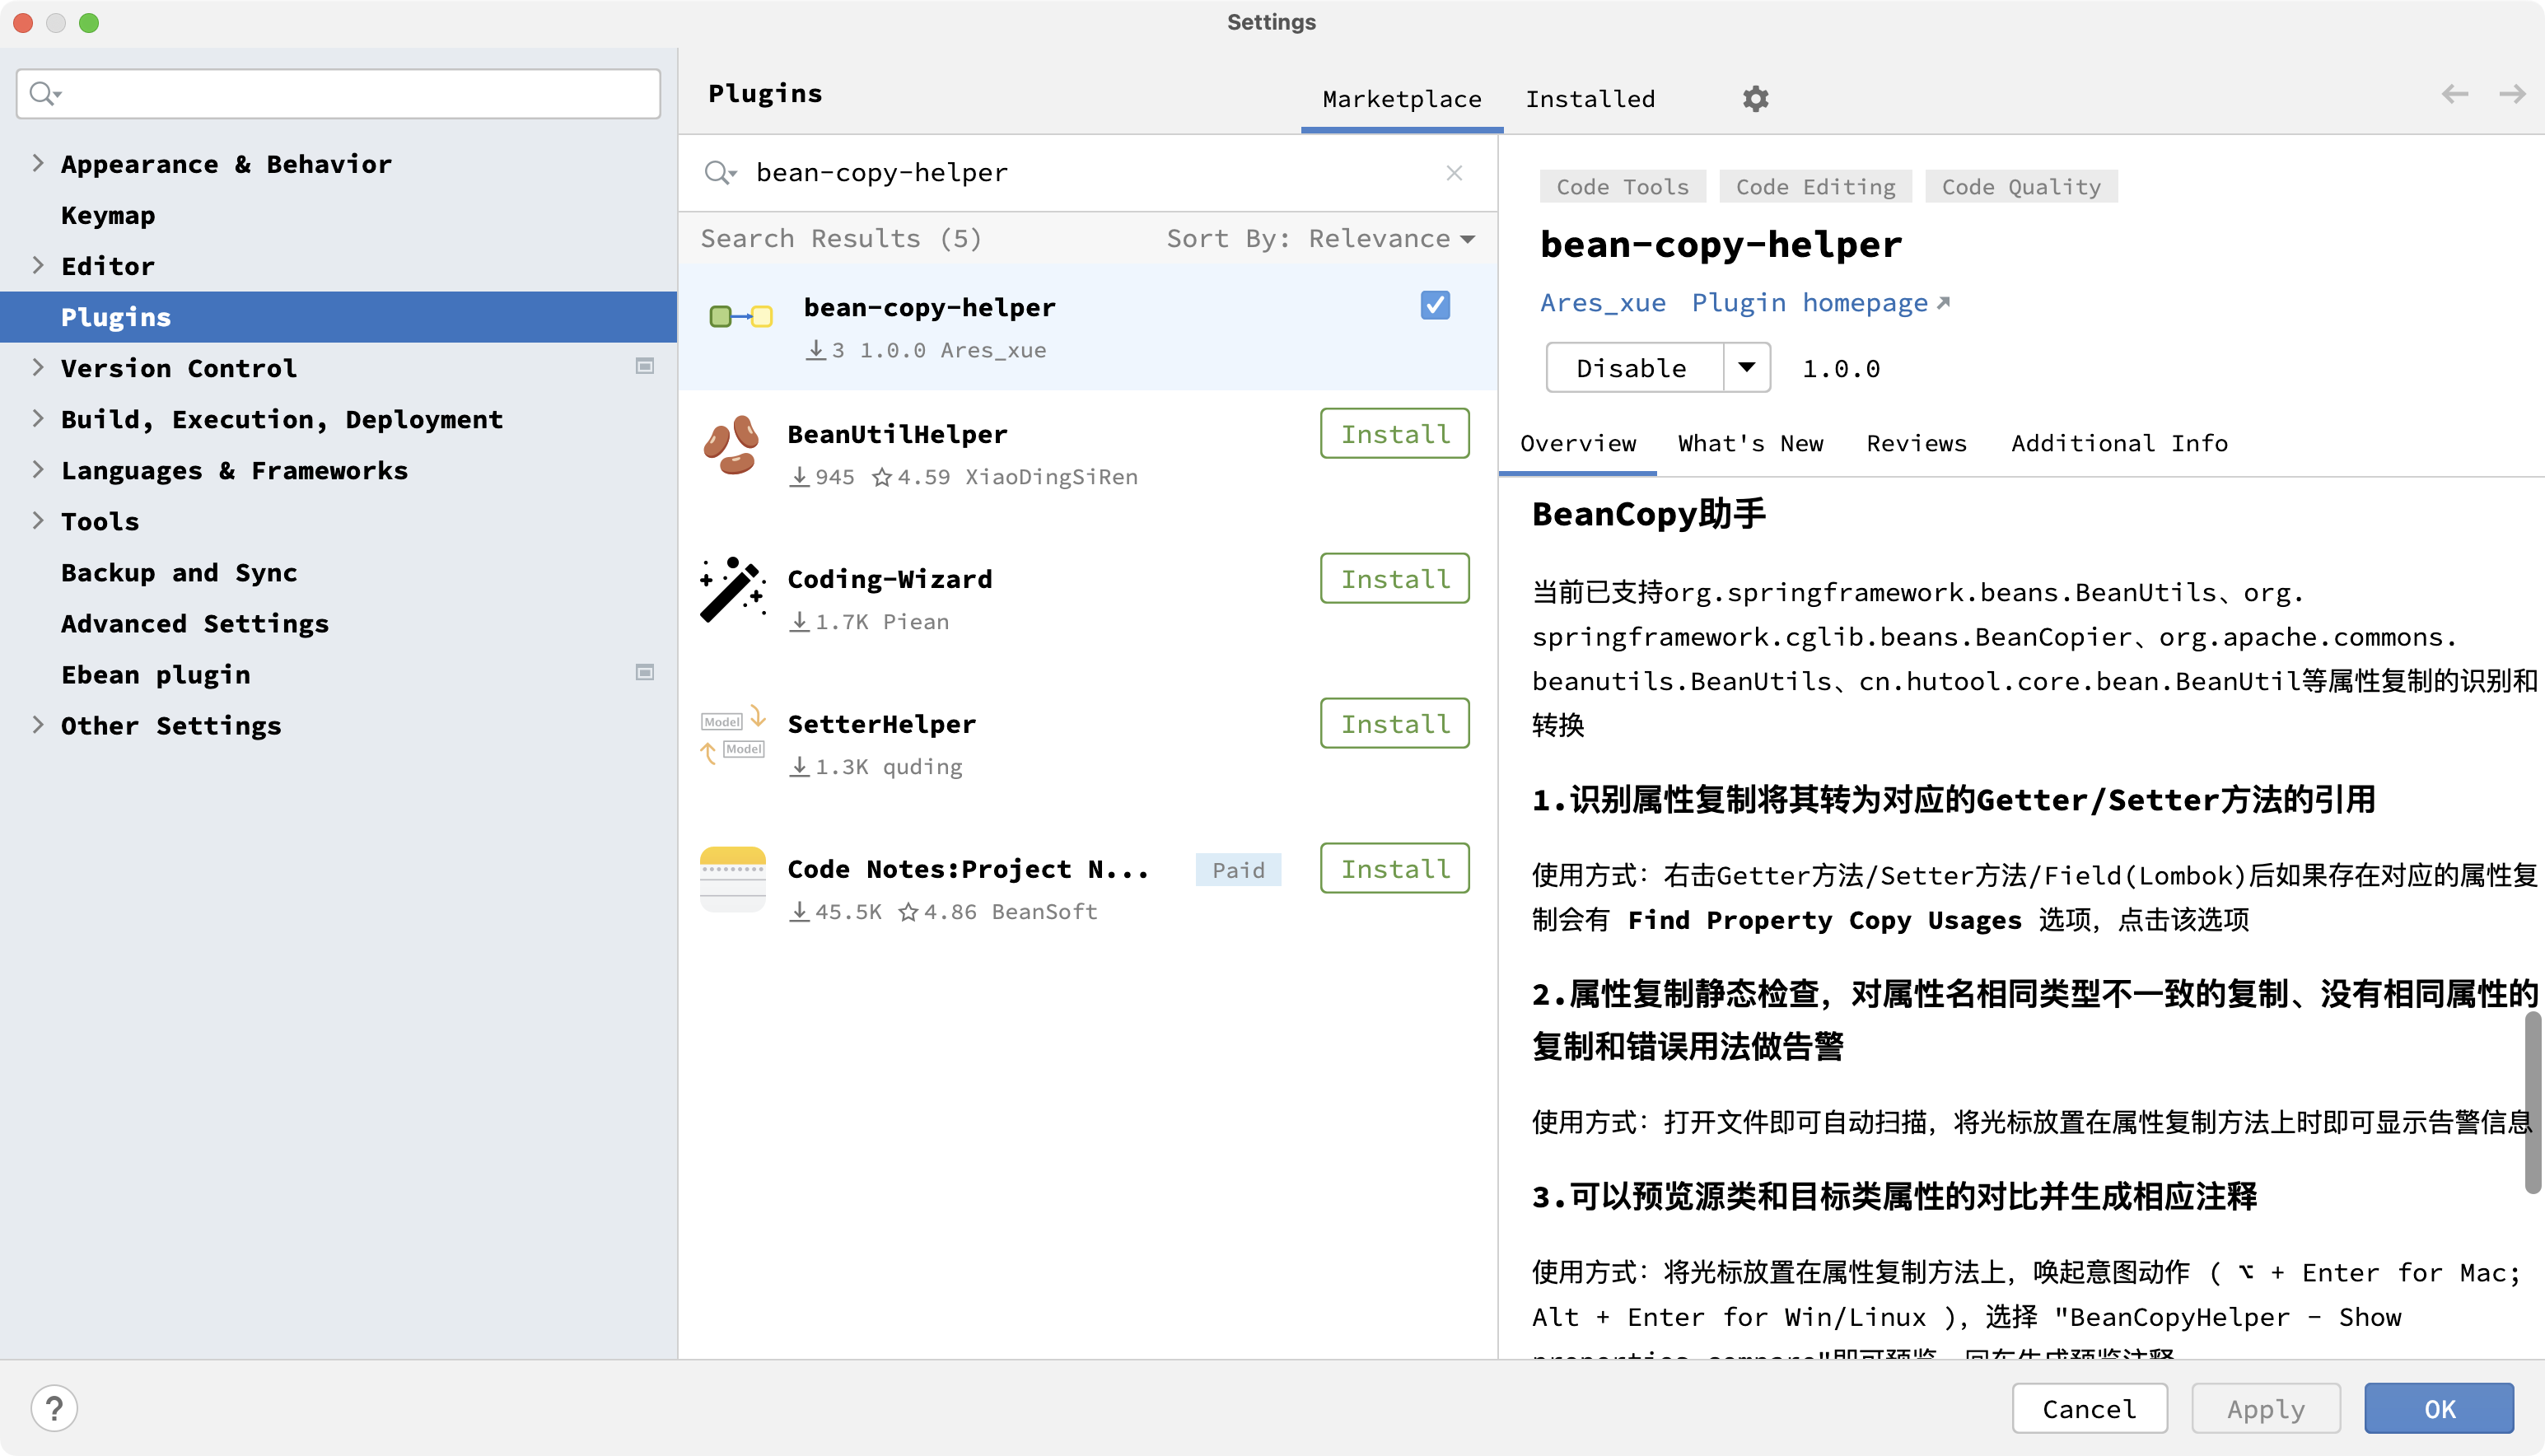Image resolution: width=2545 pixels, height=1456 pixels.
Task: Click the BeanUtilHelper beans icon
Action: pos(732,446)
